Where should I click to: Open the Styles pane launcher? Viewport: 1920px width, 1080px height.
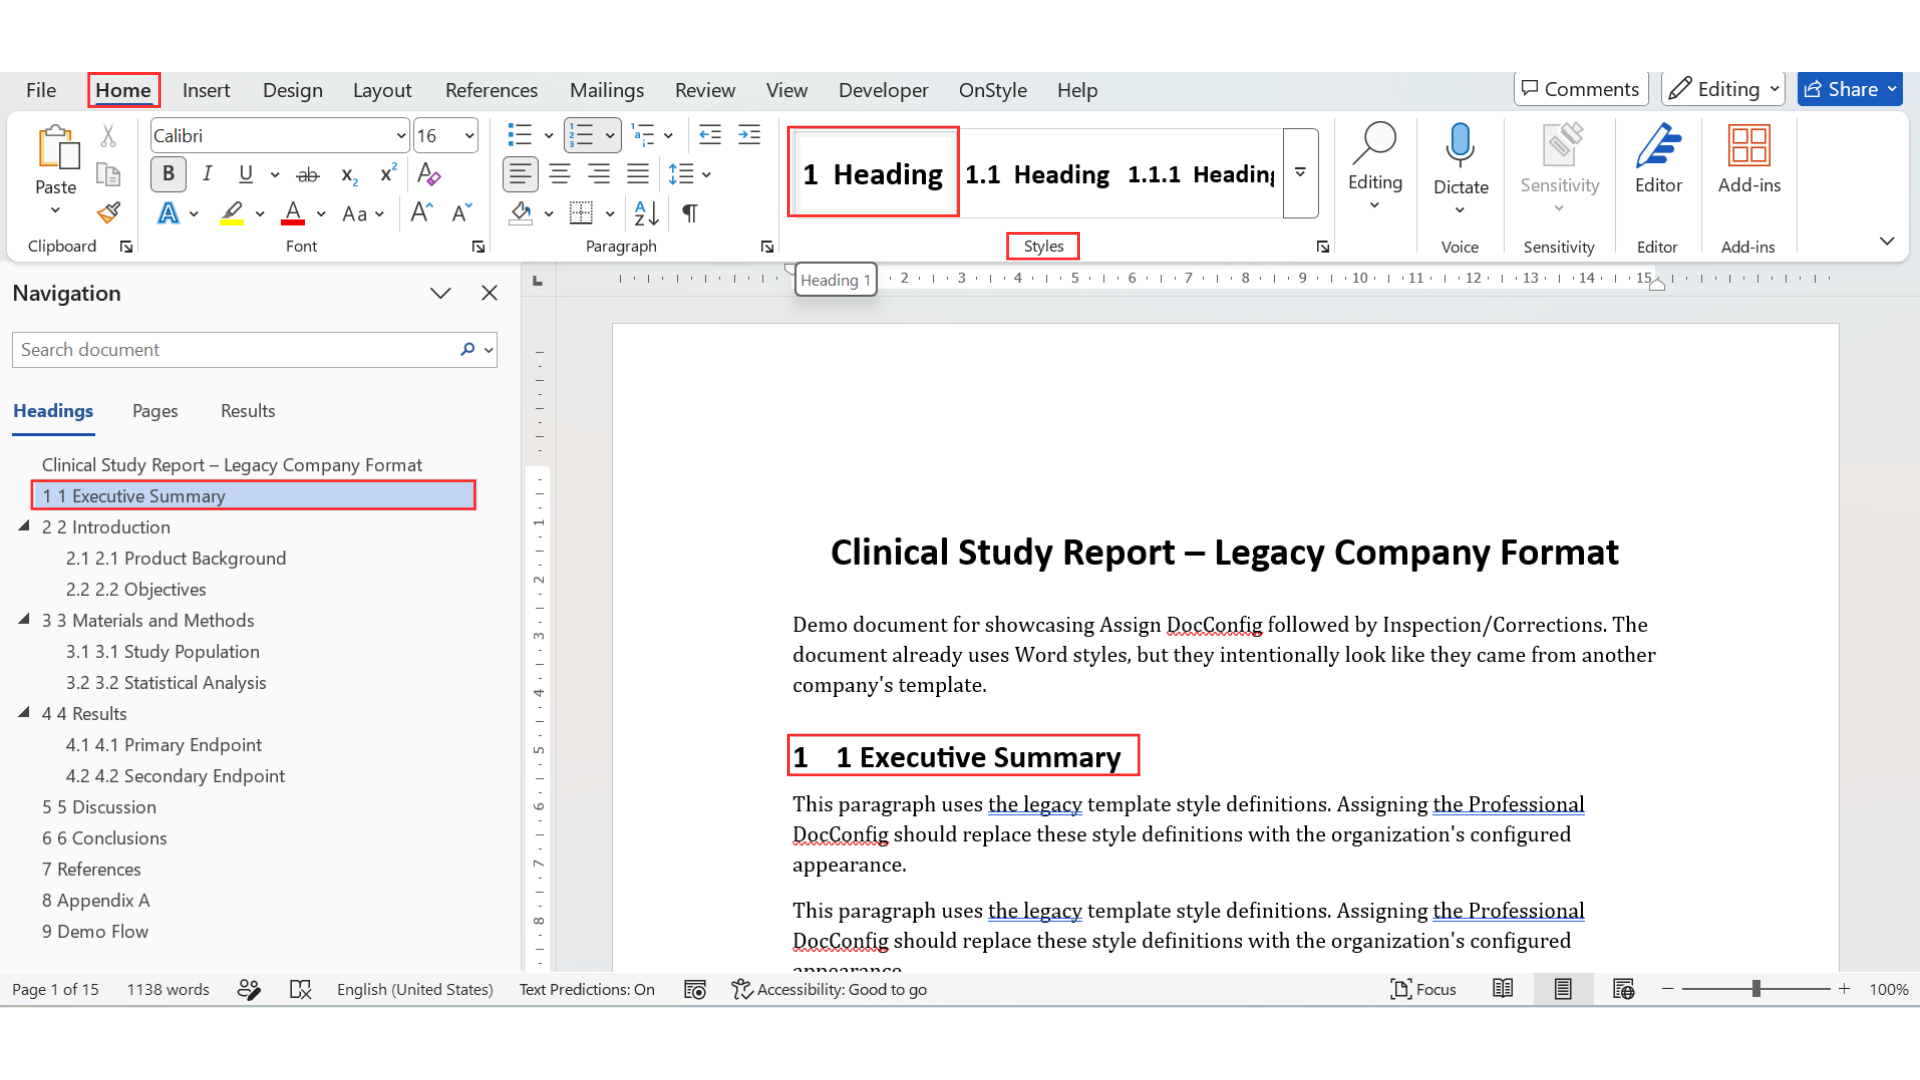pos(1323,247)
